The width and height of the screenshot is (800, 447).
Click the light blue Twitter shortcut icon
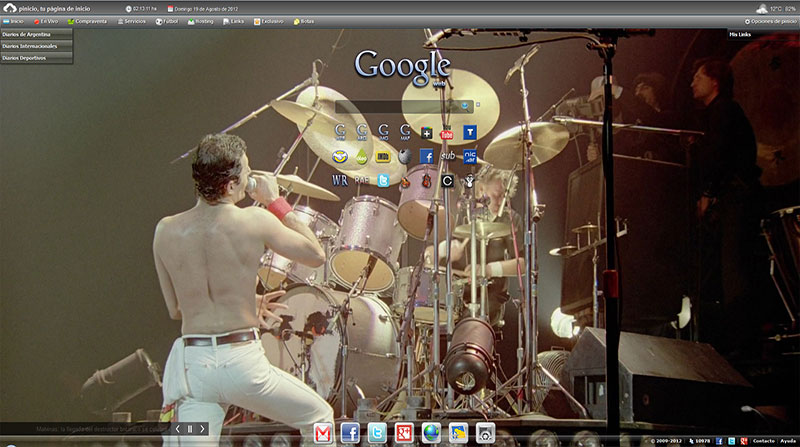click(x=383, y=180)
